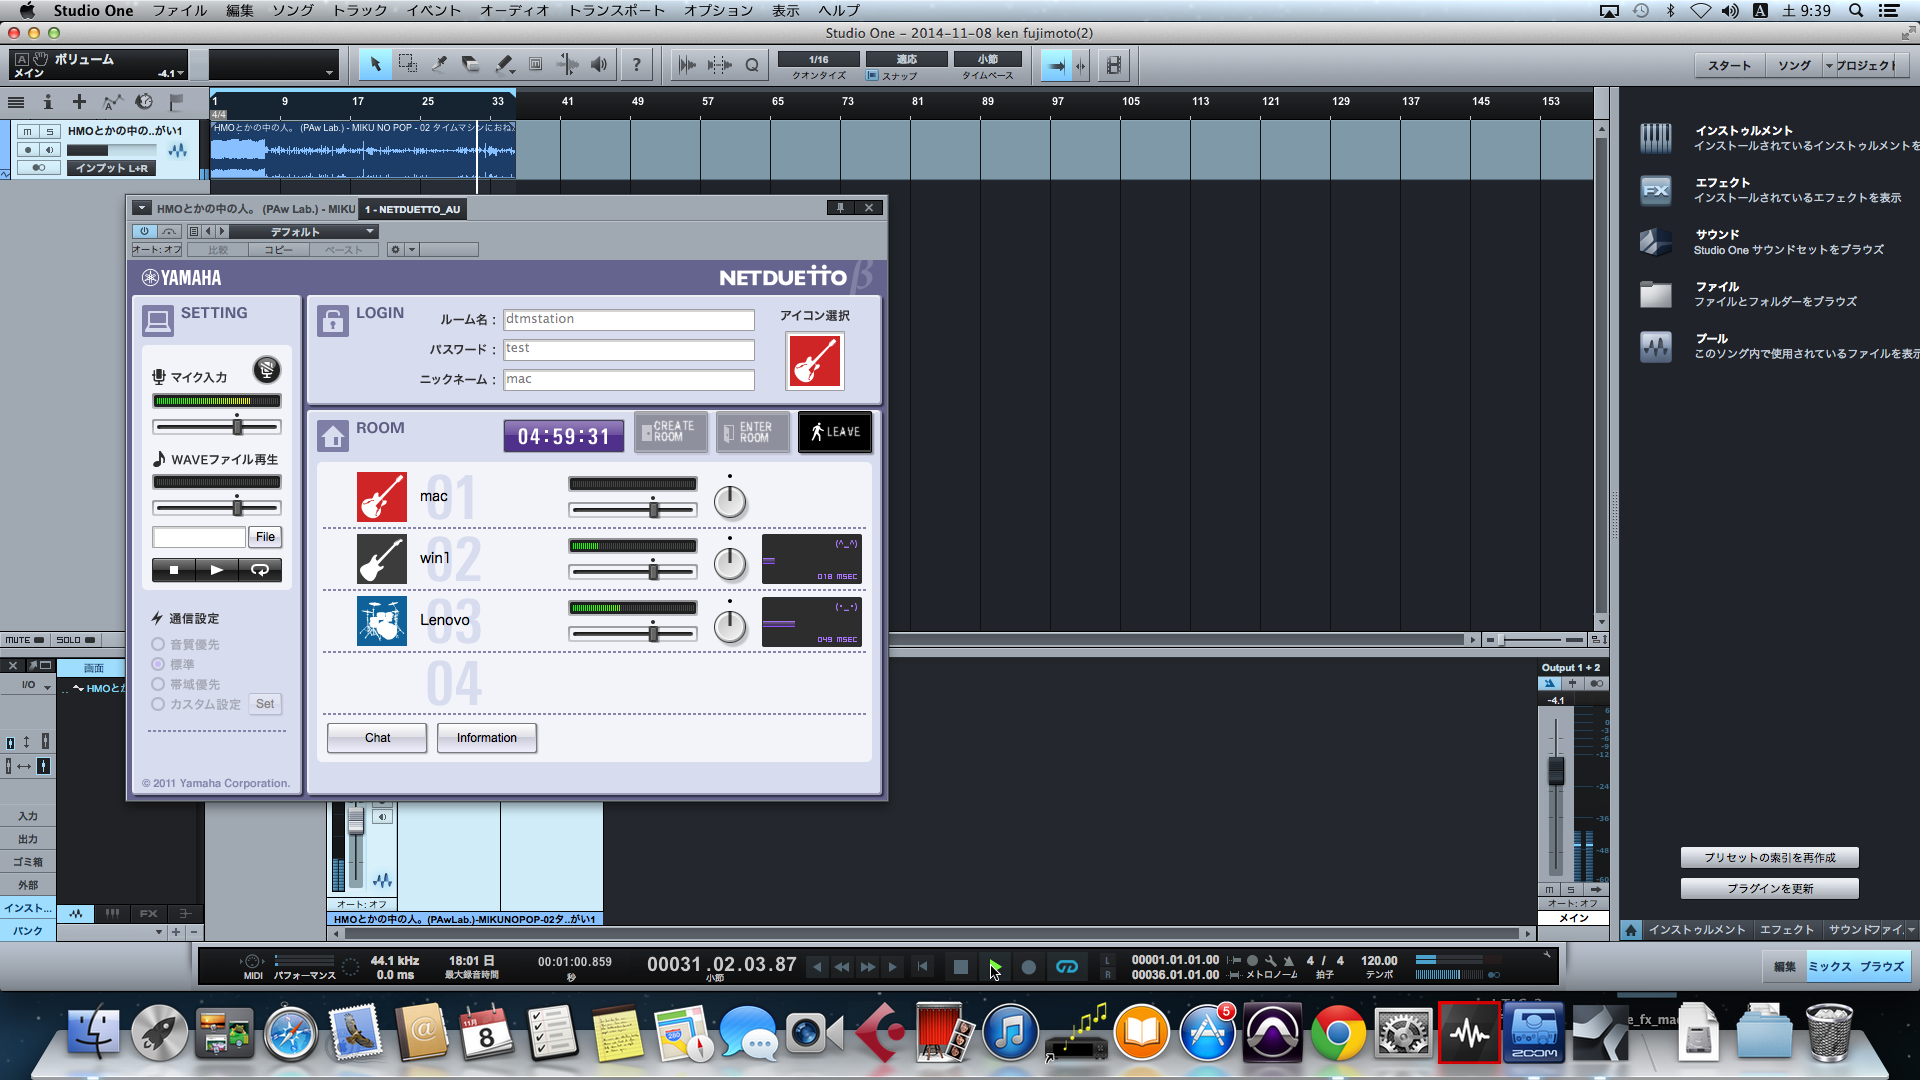Click the Q quantize icon in toolbar
This screenshot has width=1920, height=1080.
click(x=752, y=65)
